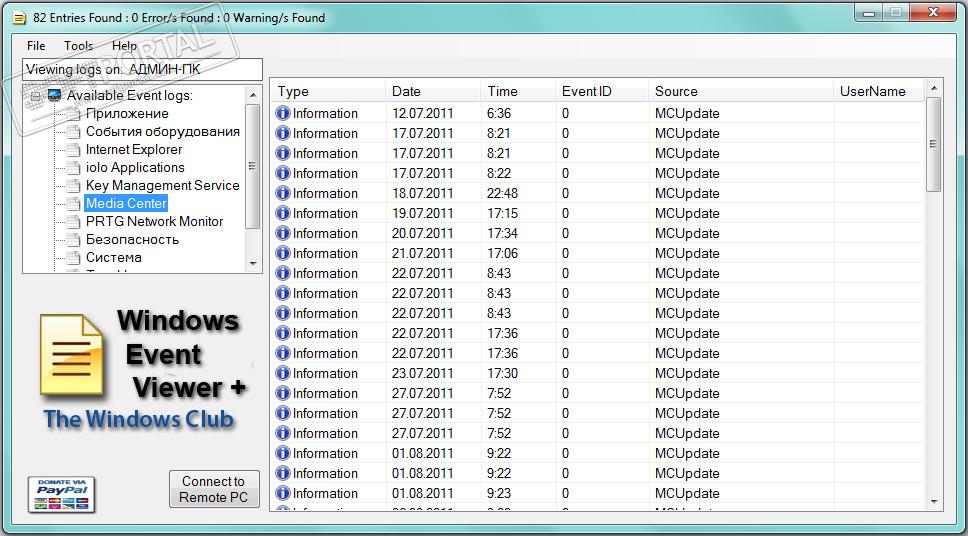The width and height of the screenshot is (968, 536).
Task: Select the time 9:23 cell
Action: pos(499,493)
